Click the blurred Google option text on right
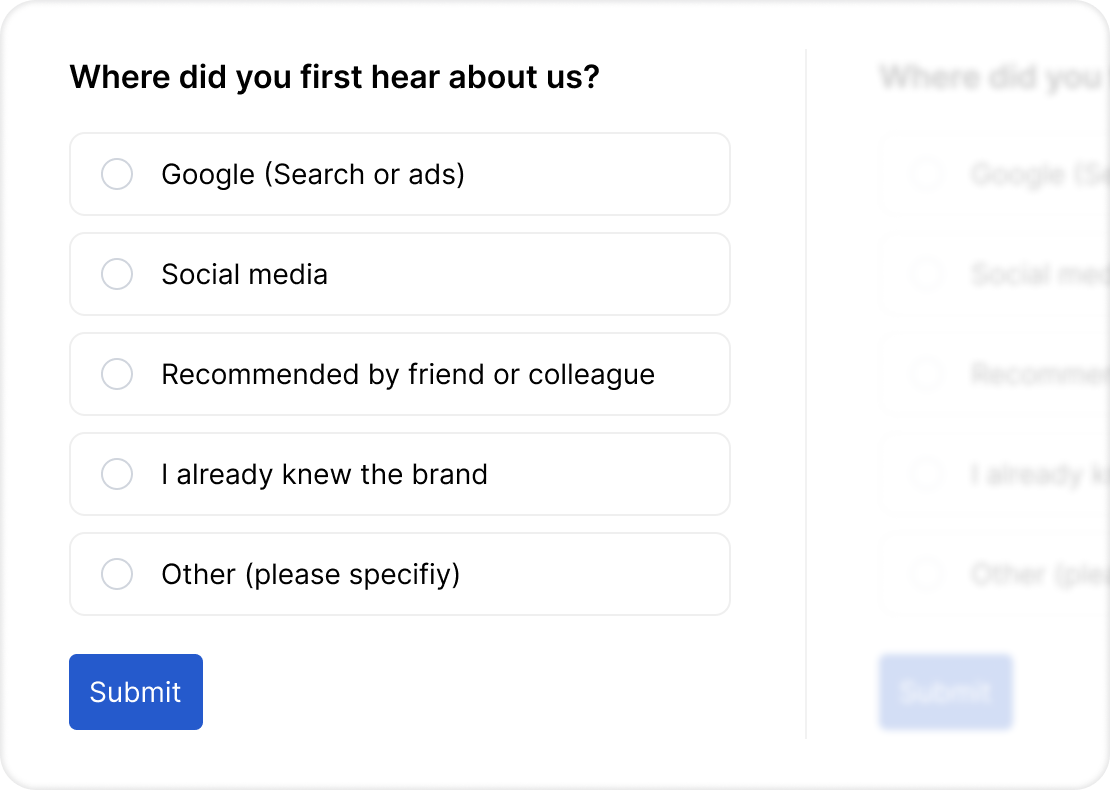The width and height of the screenshot is (1110, 790). pos(1035,175)
